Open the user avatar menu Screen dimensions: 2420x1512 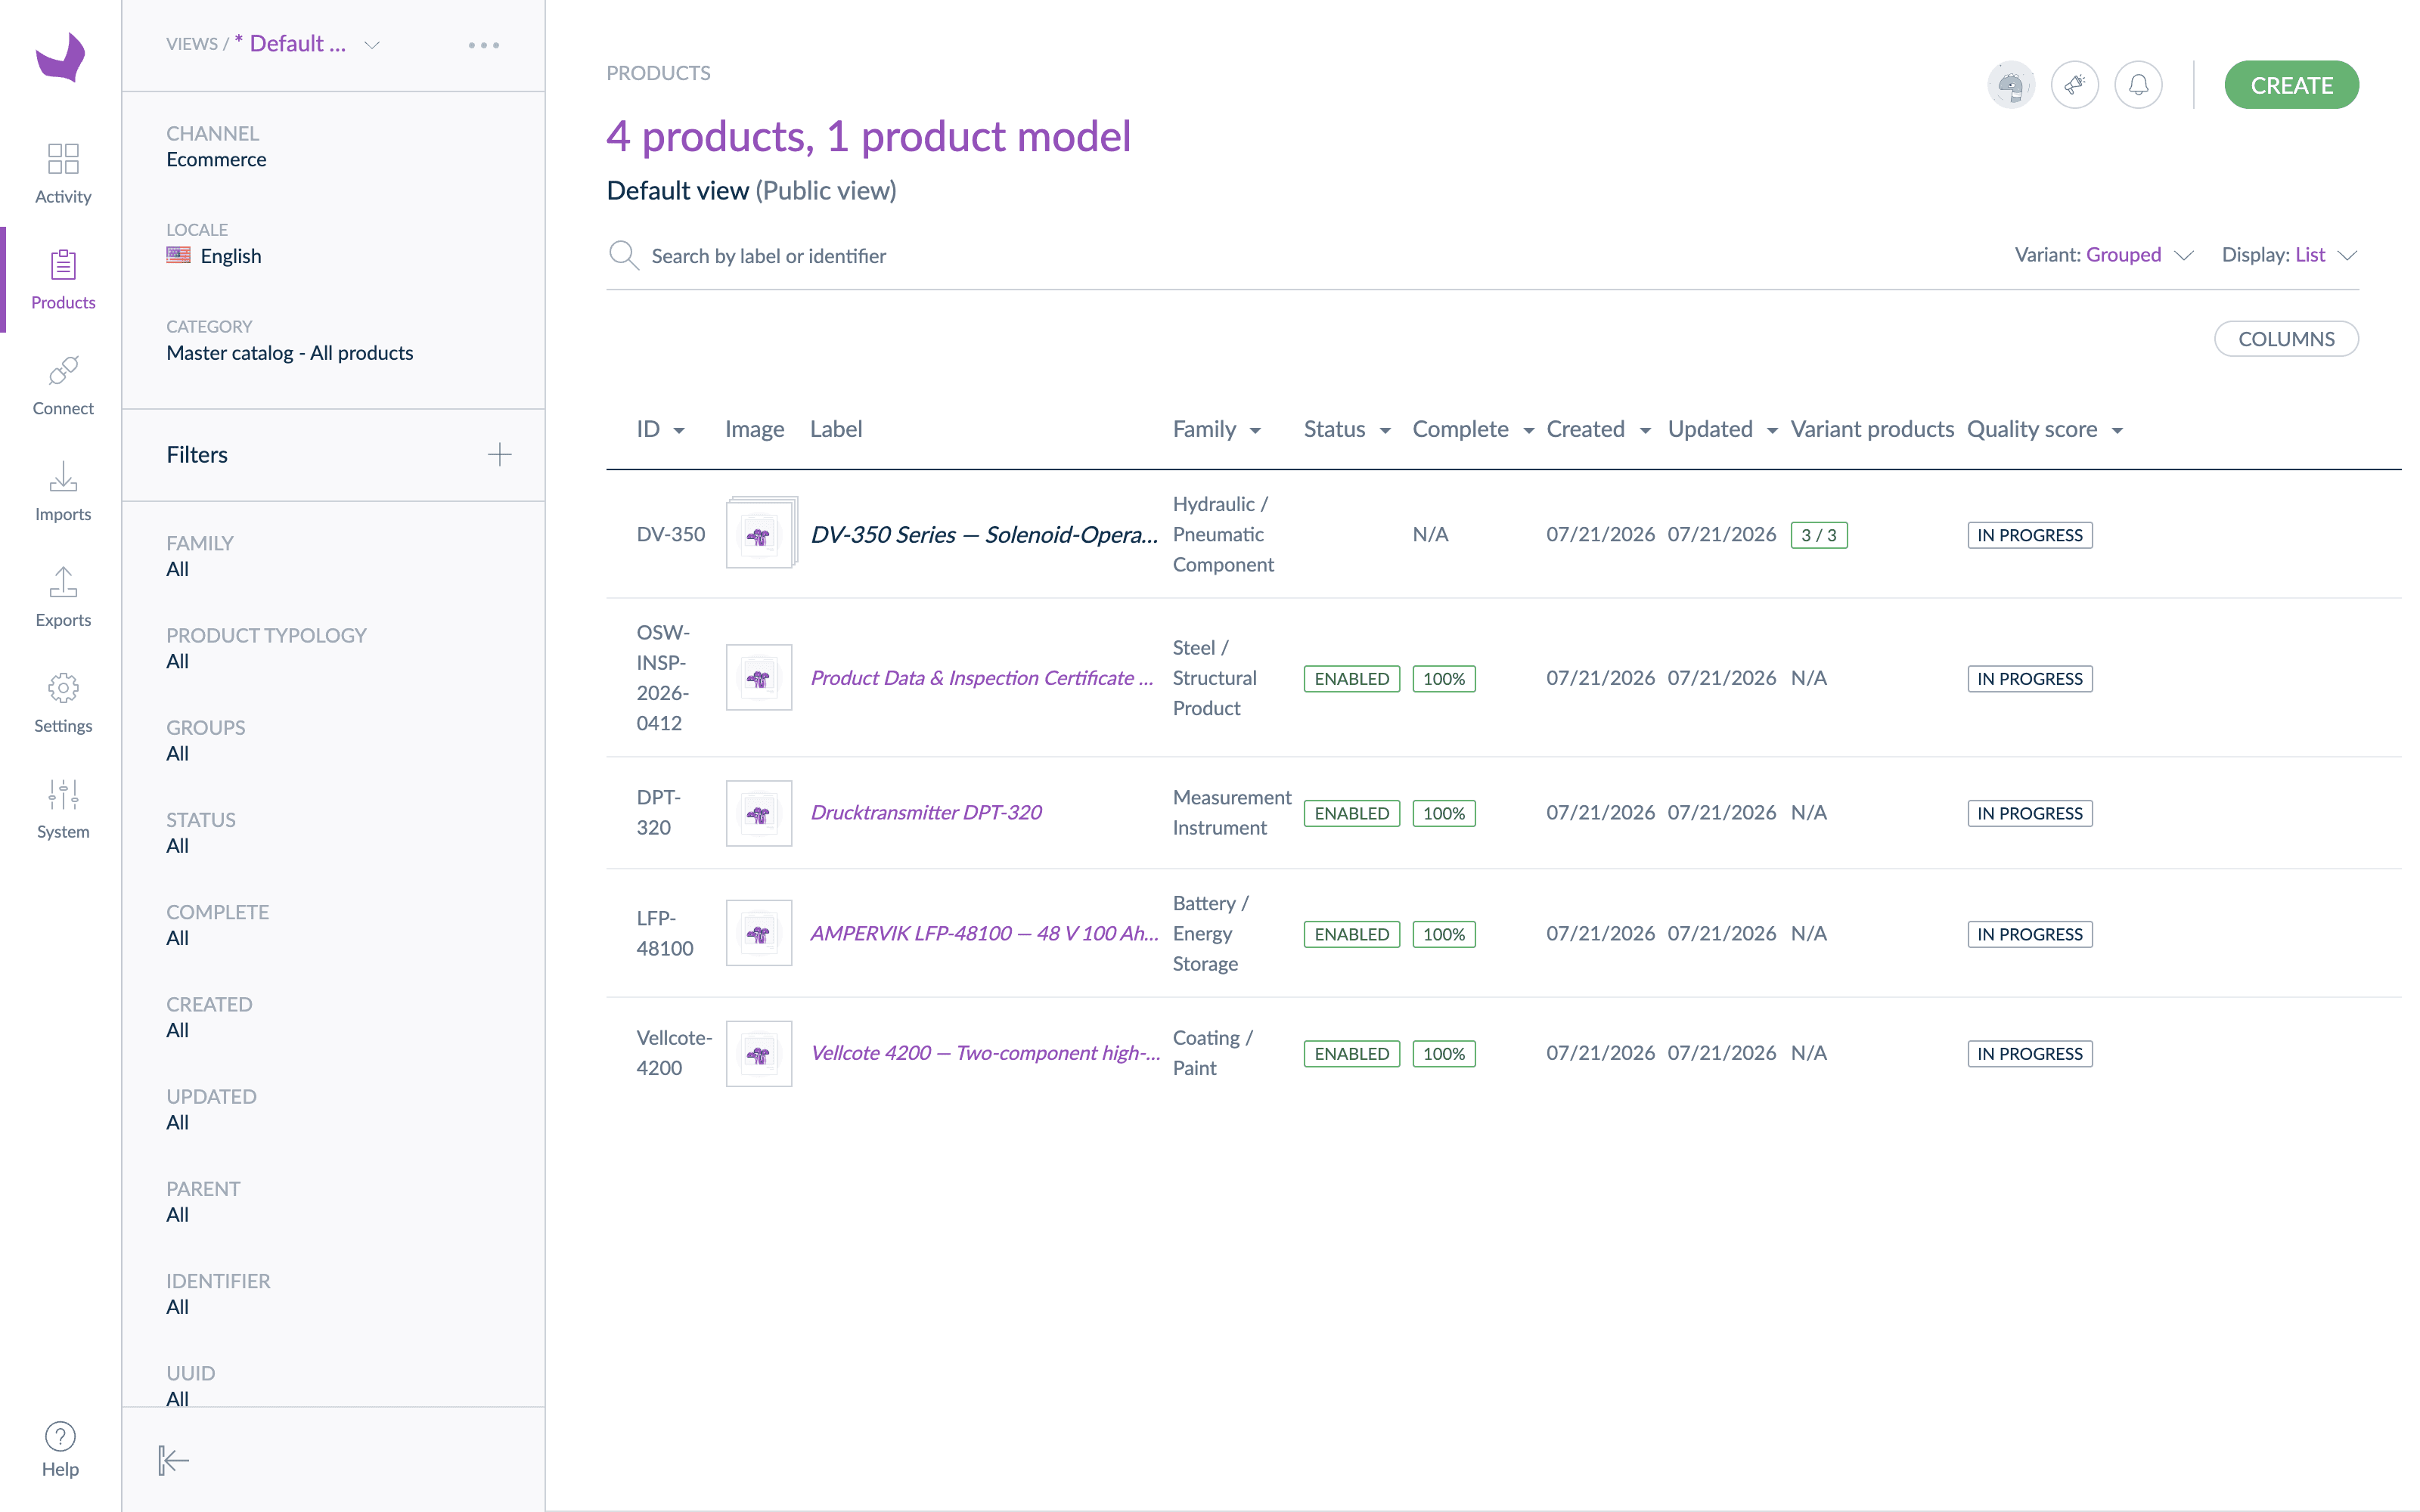pos(2010,85)
